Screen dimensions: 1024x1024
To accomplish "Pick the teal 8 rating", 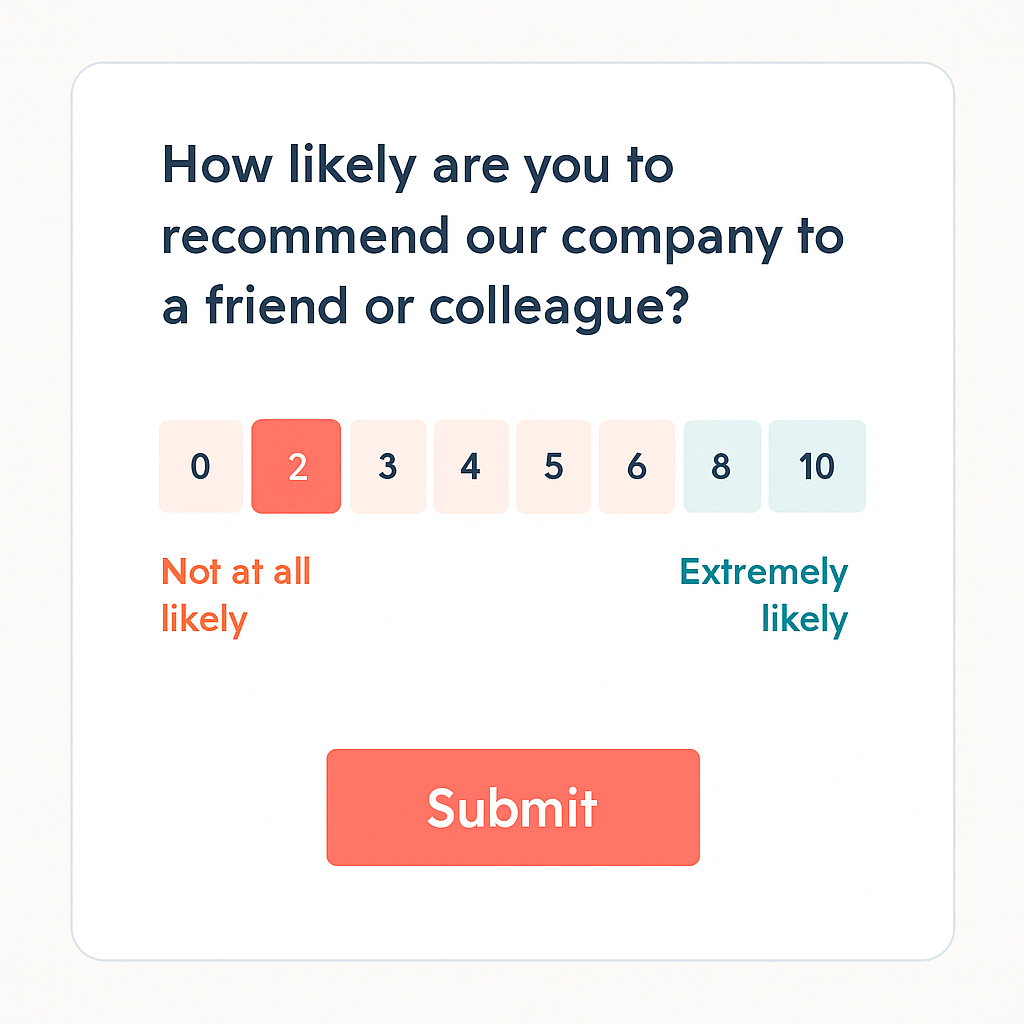I will tap(721, 466).
